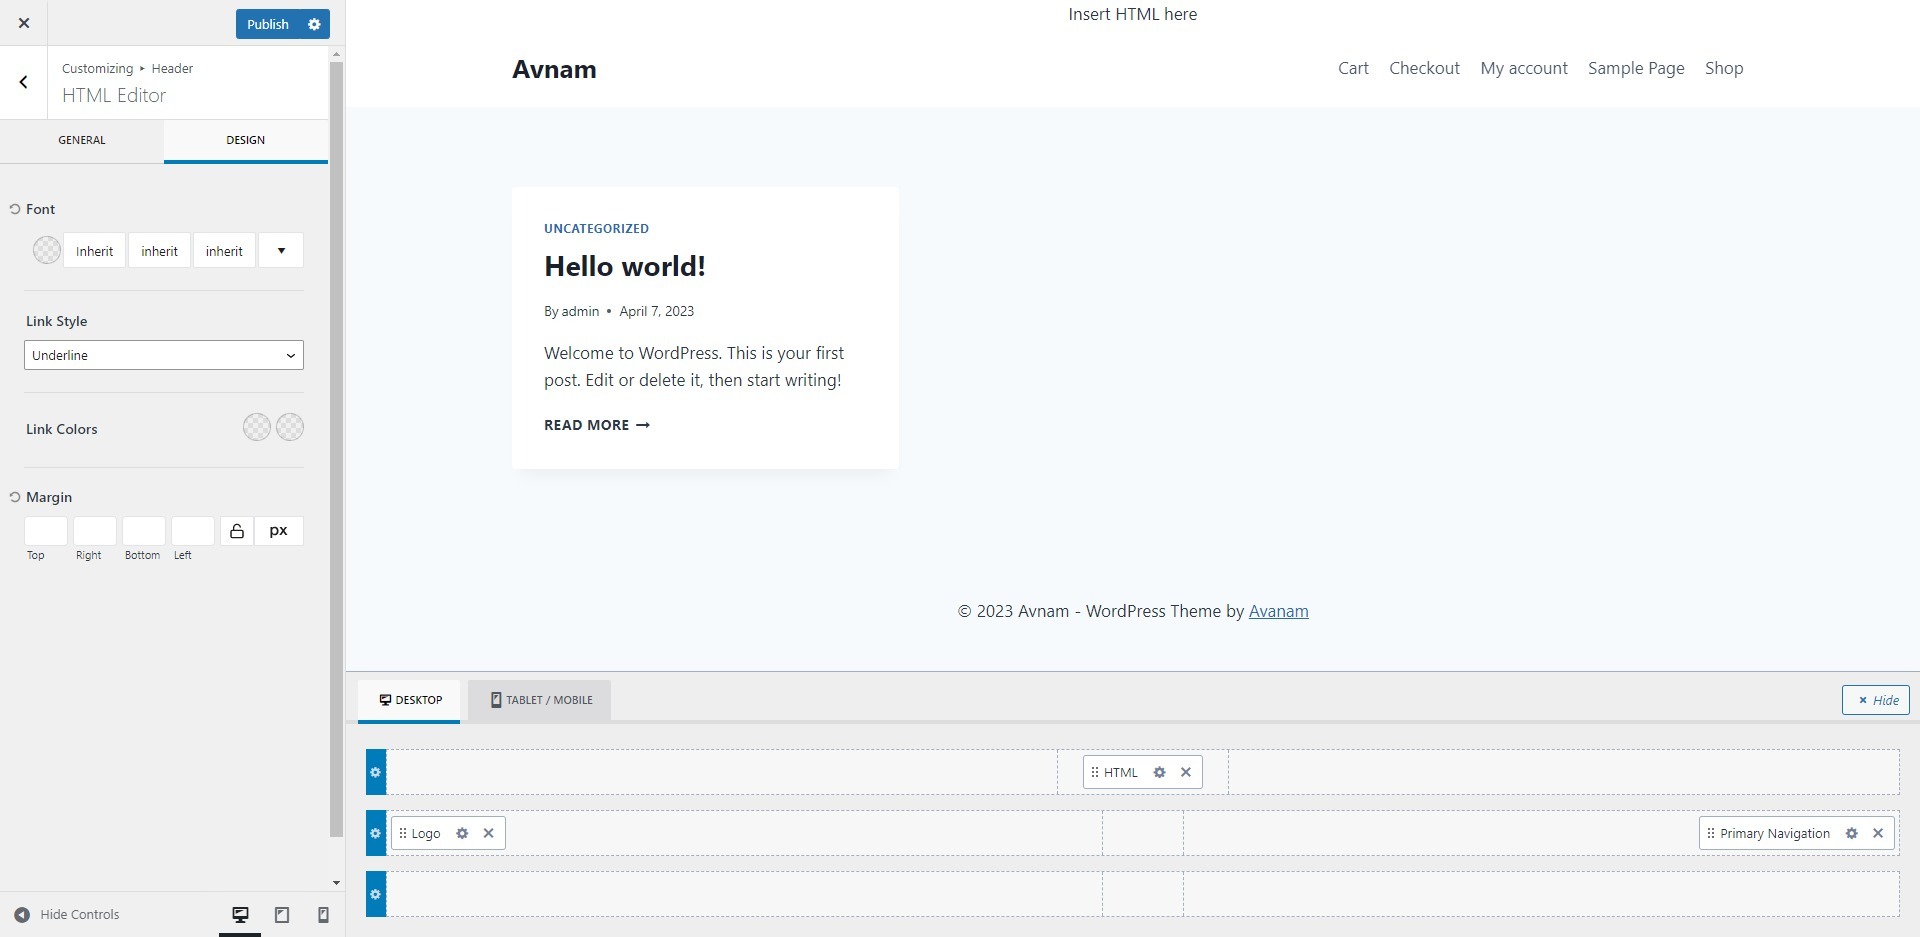The image size is (1920, 937).
Task: Select the Tablet / Mobile builder tab
Action: pos(541,700)
